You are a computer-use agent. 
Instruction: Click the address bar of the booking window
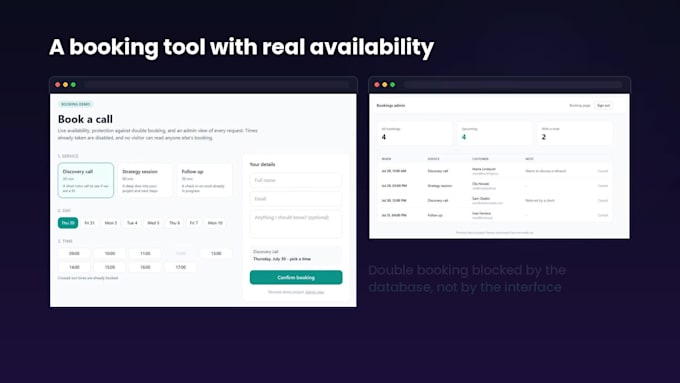[x=217, y=85]
